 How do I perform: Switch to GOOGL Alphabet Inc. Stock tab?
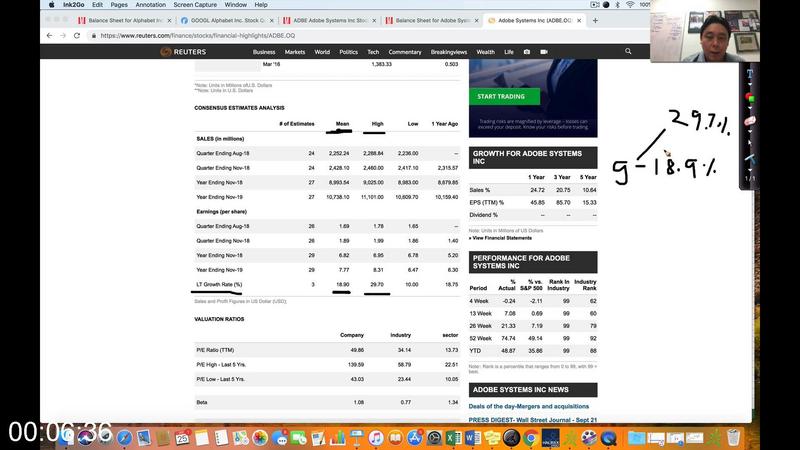[x=227, y=21]
